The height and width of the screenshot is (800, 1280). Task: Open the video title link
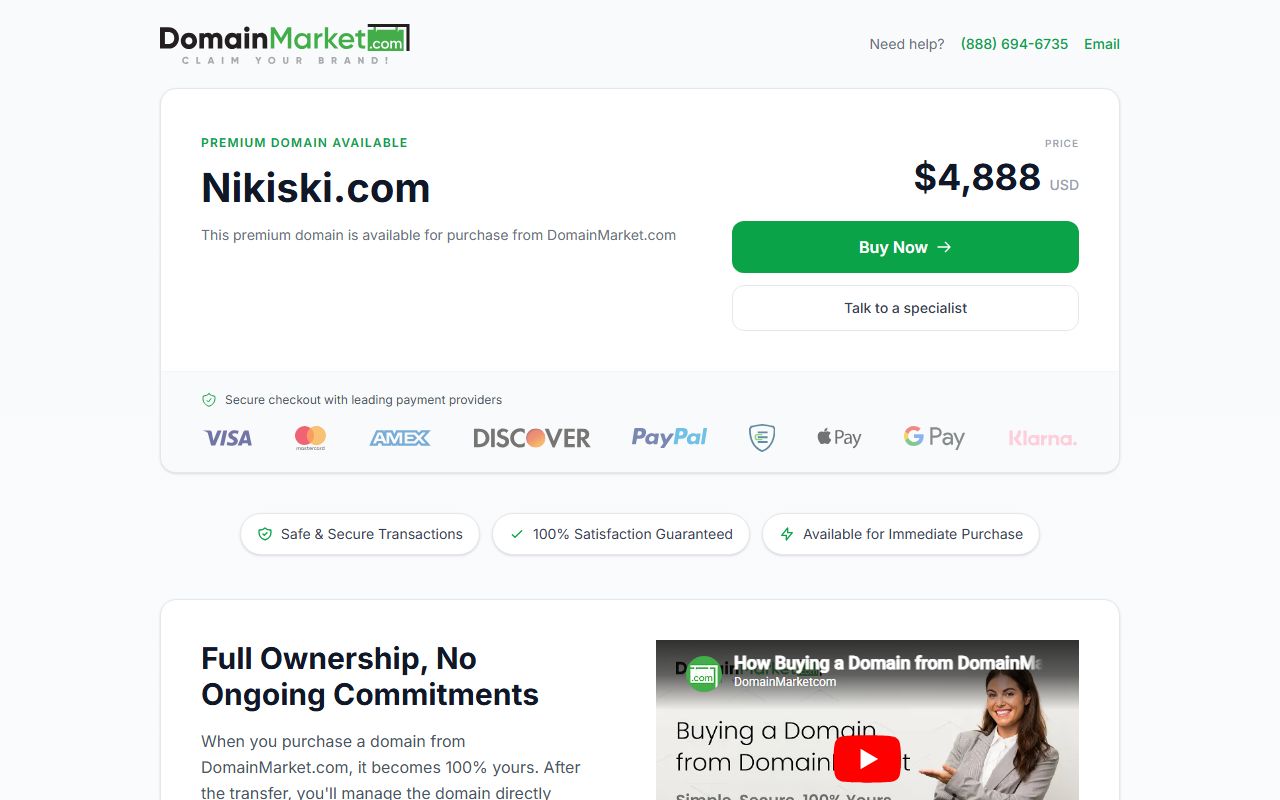(887, 663)
